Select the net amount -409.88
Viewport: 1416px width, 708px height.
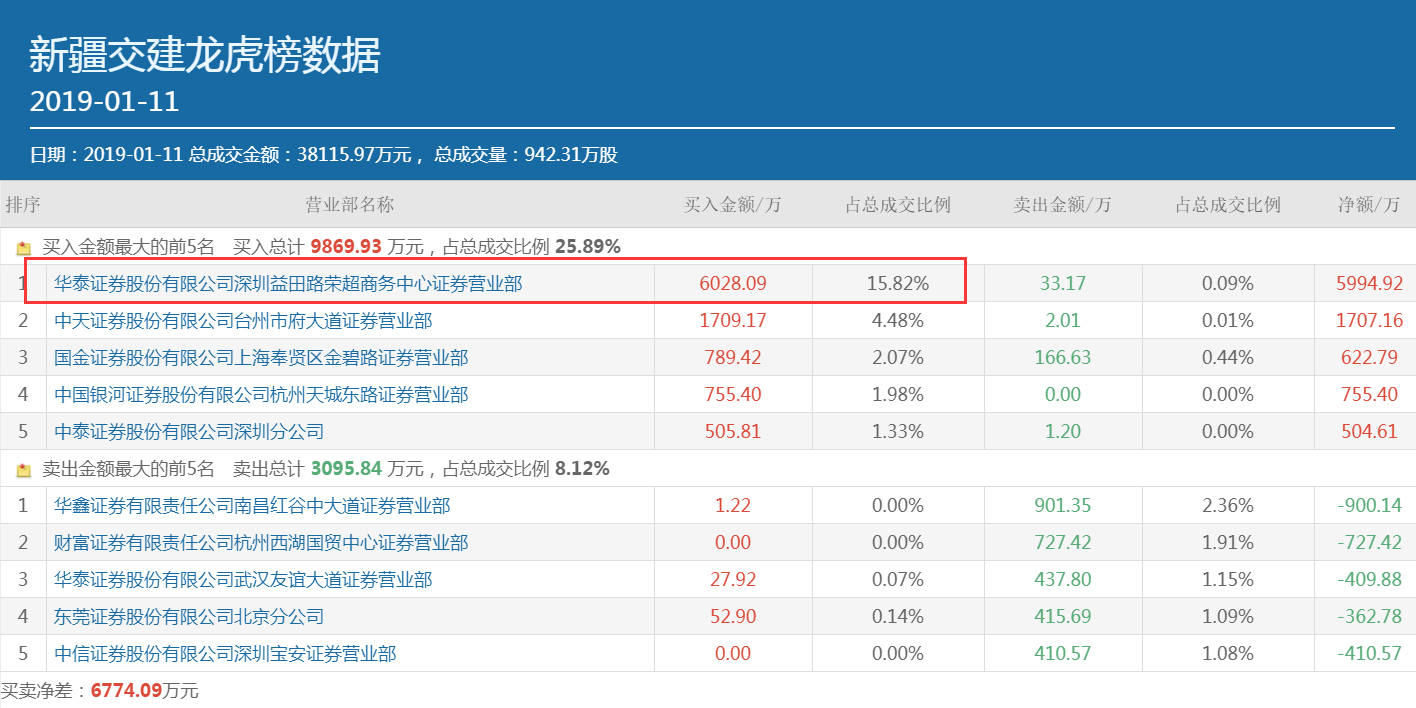pos(1369,580)
